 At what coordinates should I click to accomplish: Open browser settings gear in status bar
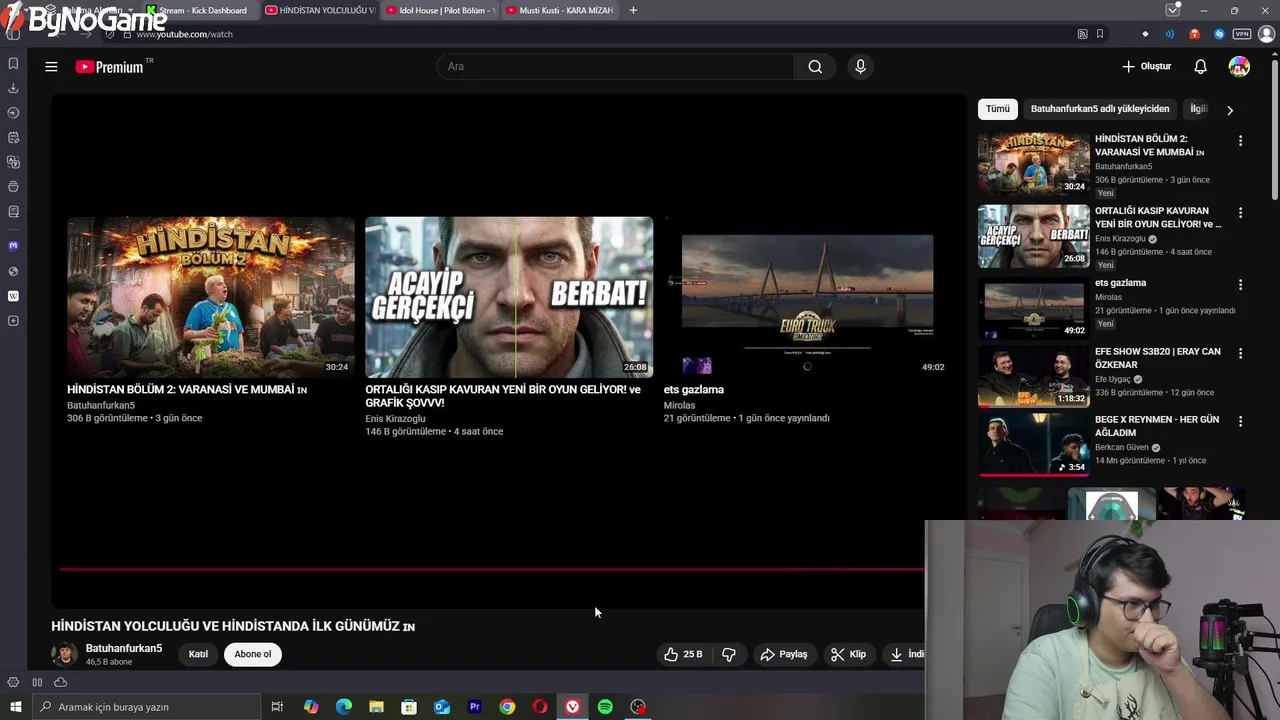(13, 682)
